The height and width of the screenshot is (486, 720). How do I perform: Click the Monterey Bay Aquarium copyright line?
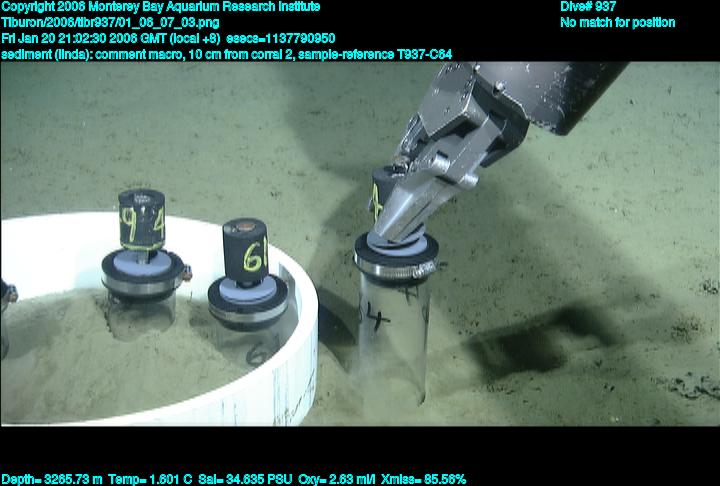(161, 7)
